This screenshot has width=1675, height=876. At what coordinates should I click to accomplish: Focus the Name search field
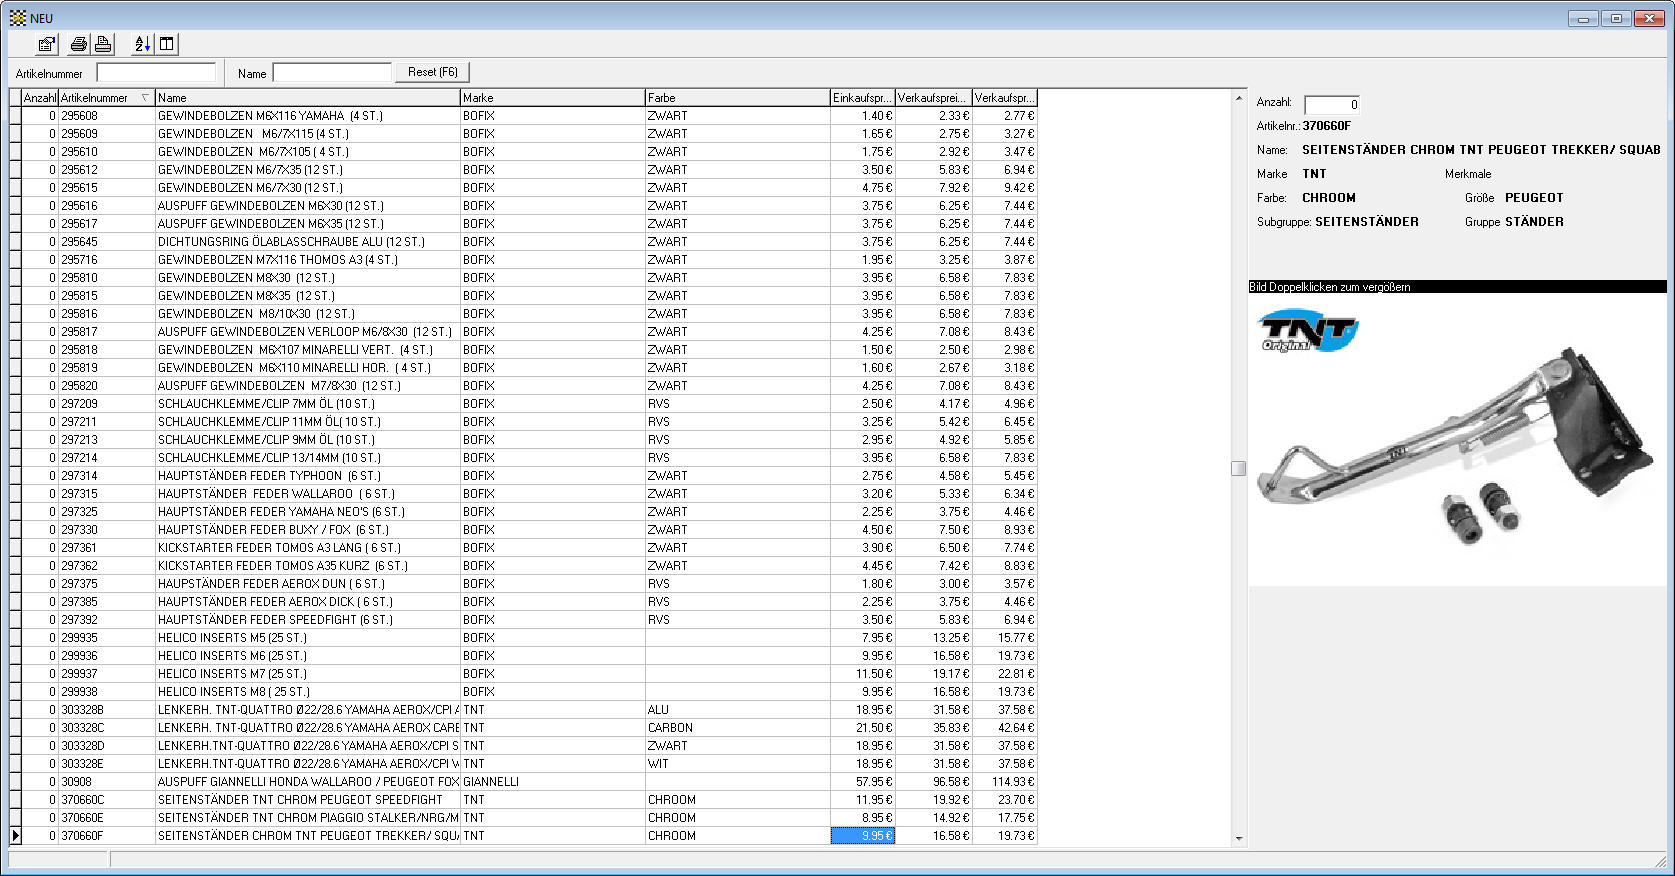click(x=332, y=73)
